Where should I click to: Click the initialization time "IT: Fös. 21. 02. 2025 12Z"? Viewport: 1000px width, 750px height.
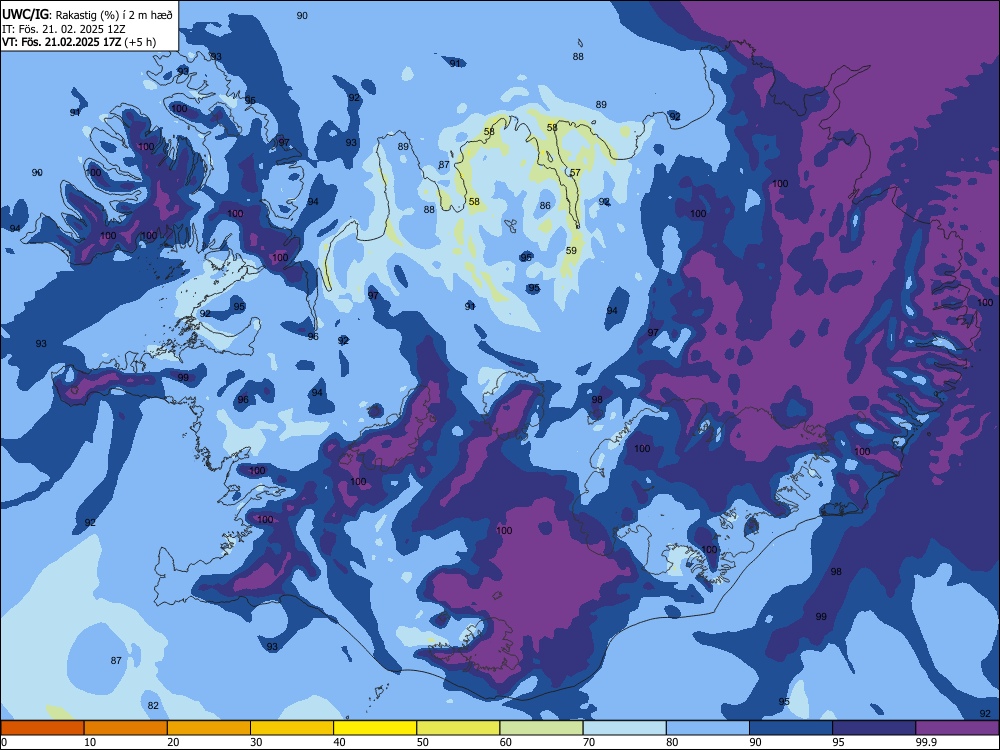click(x=62, y=29)
